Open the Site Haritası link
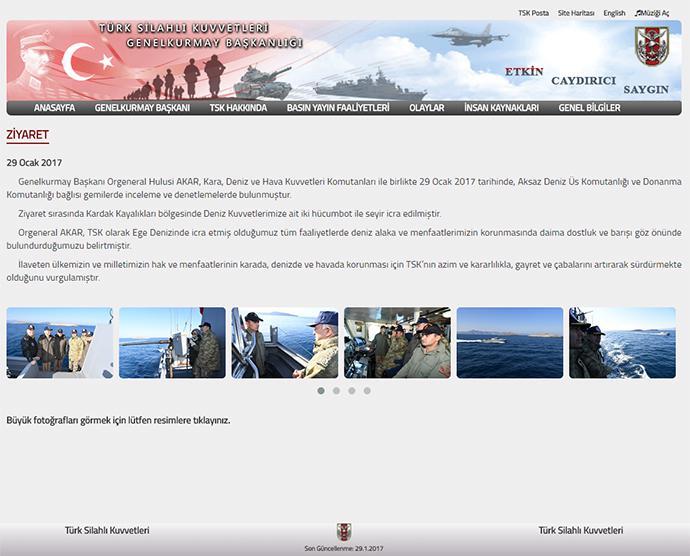 576,13
